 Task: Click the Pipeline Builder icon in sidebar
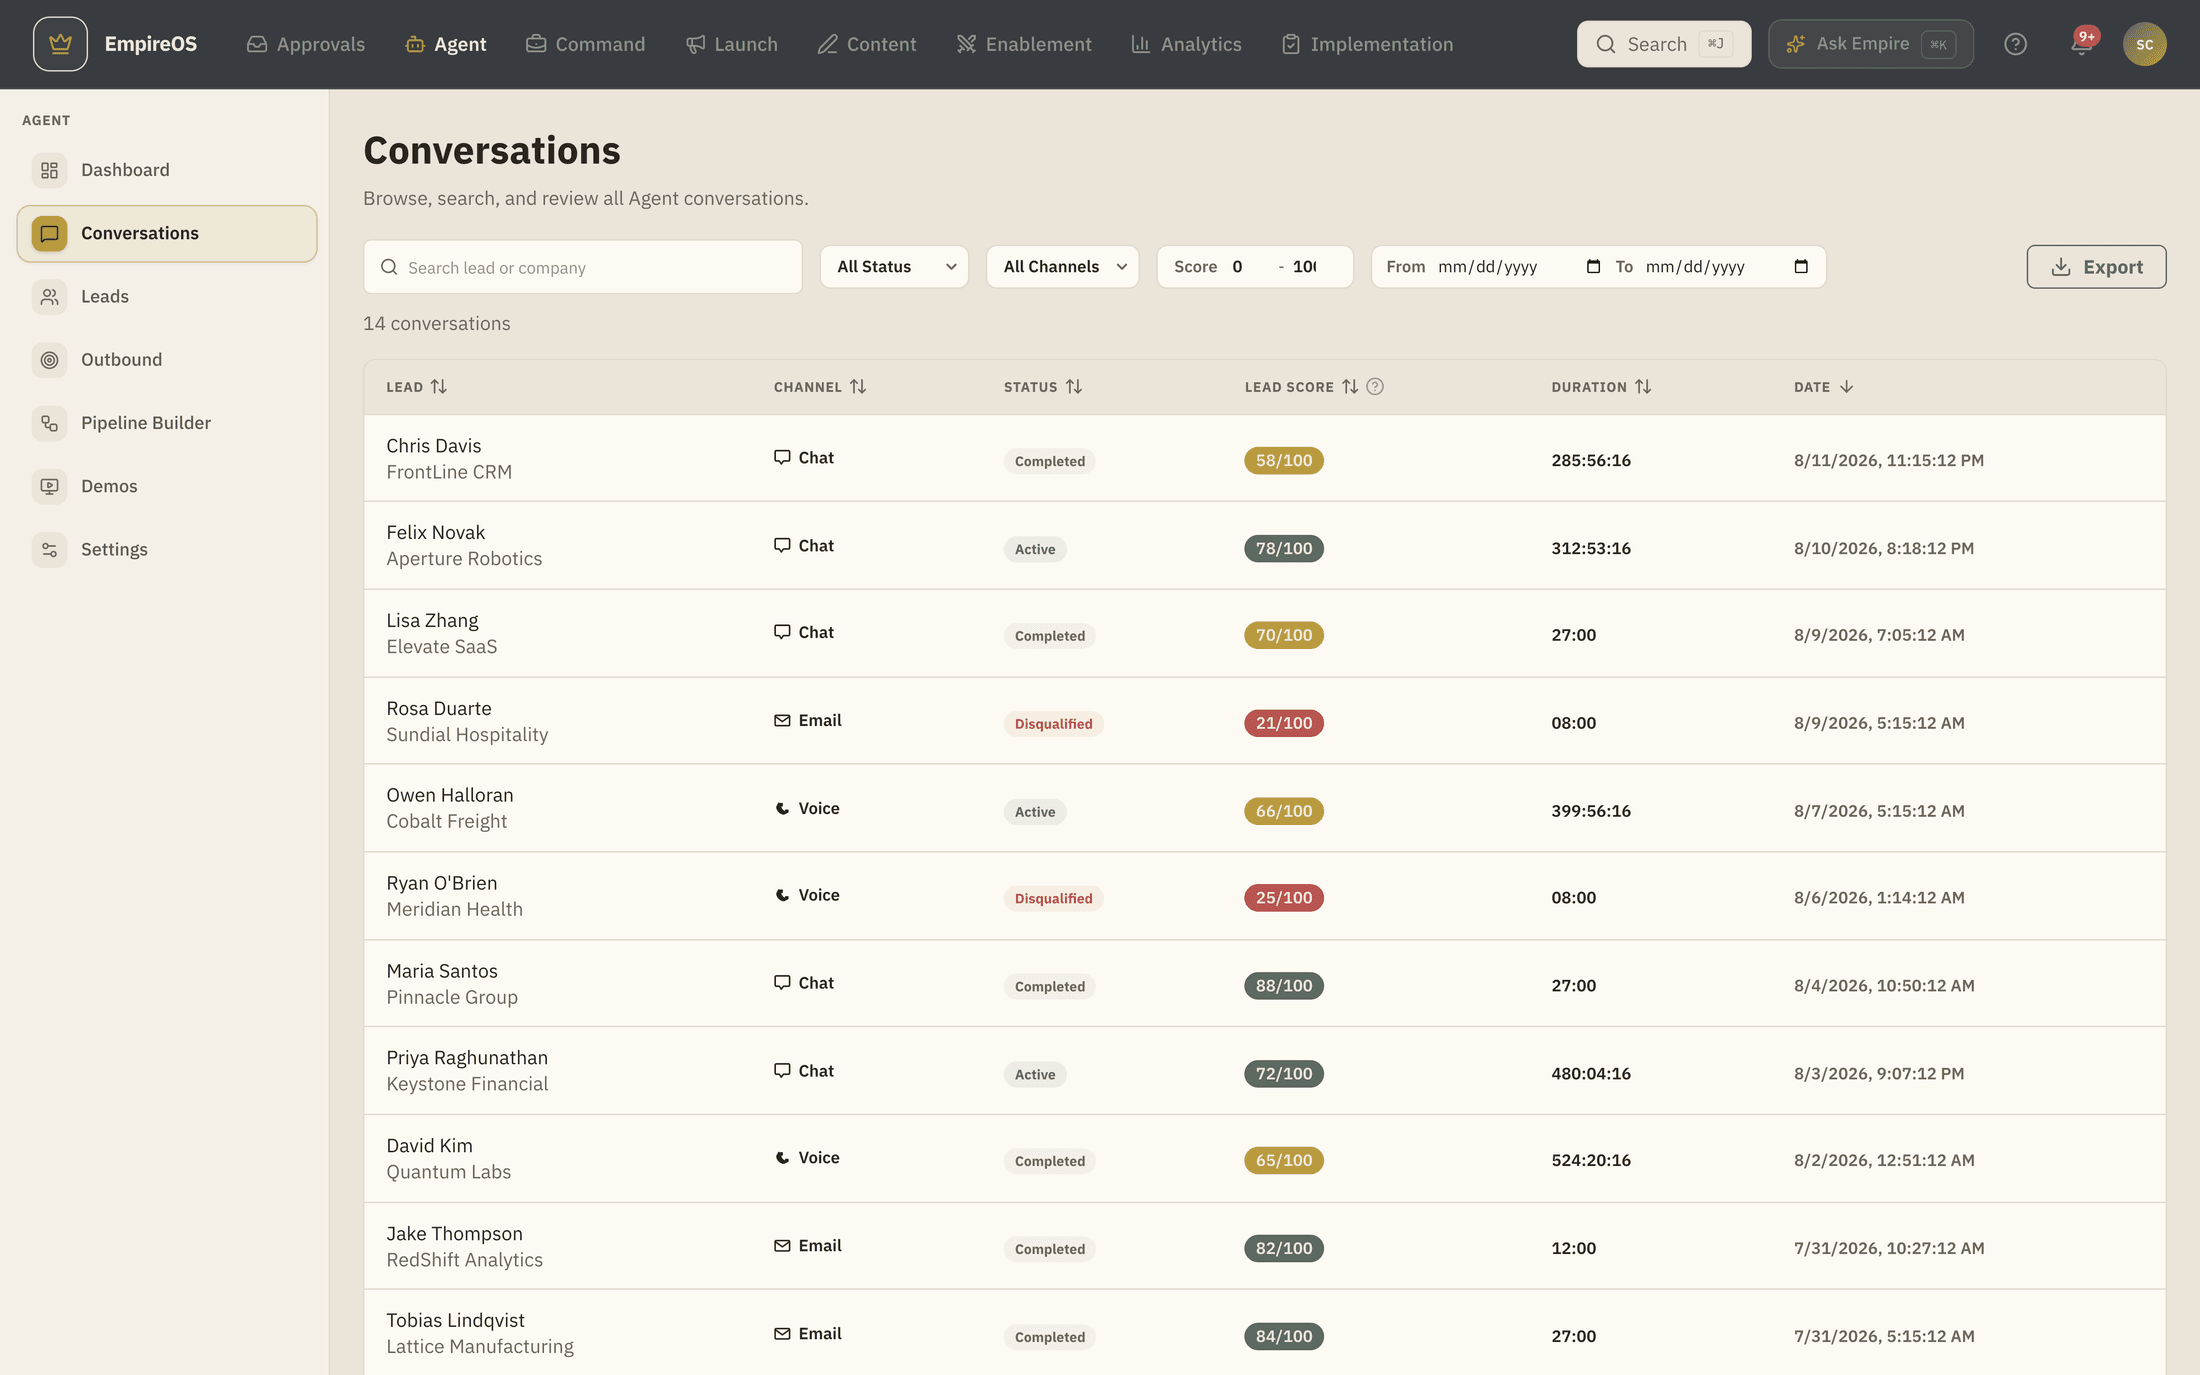pos(49,423)
